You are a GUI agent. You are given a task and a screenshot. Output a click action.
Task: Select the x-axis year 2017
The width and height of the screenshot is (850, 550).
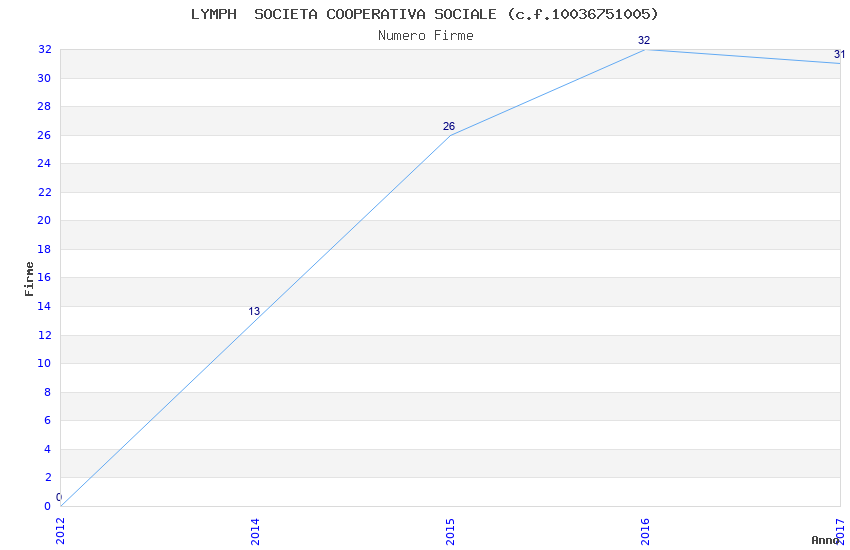[840, 531]
